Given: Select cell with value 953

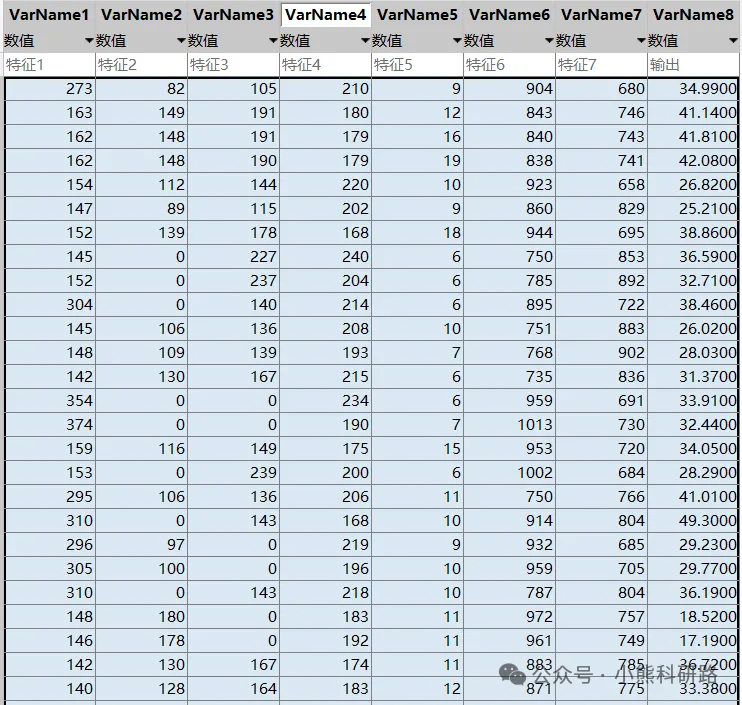Looking at the screenshot, I should pyautogui.click(x=509, y=449).
